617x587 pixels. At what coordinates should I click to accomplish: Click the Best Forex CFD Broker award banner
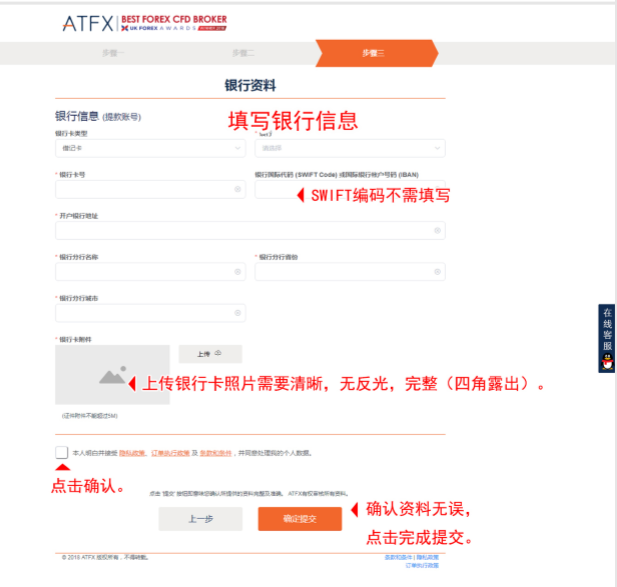tap(174, 23)
